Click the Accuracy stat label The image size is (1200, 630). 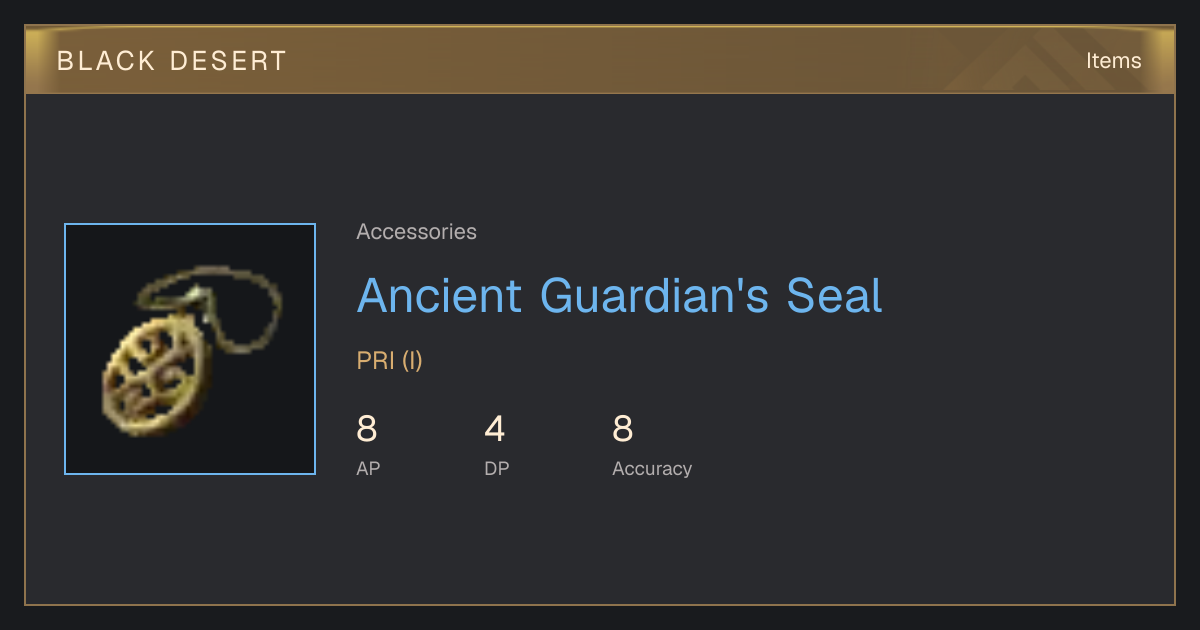coord(652,469)
